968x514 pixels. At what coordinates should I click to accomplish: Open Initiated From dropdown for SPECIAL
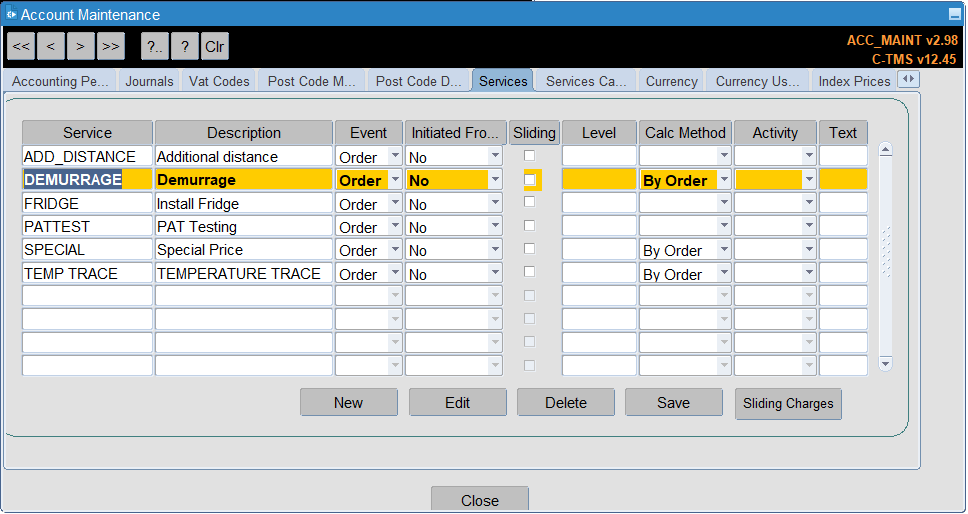coord(495,250)
